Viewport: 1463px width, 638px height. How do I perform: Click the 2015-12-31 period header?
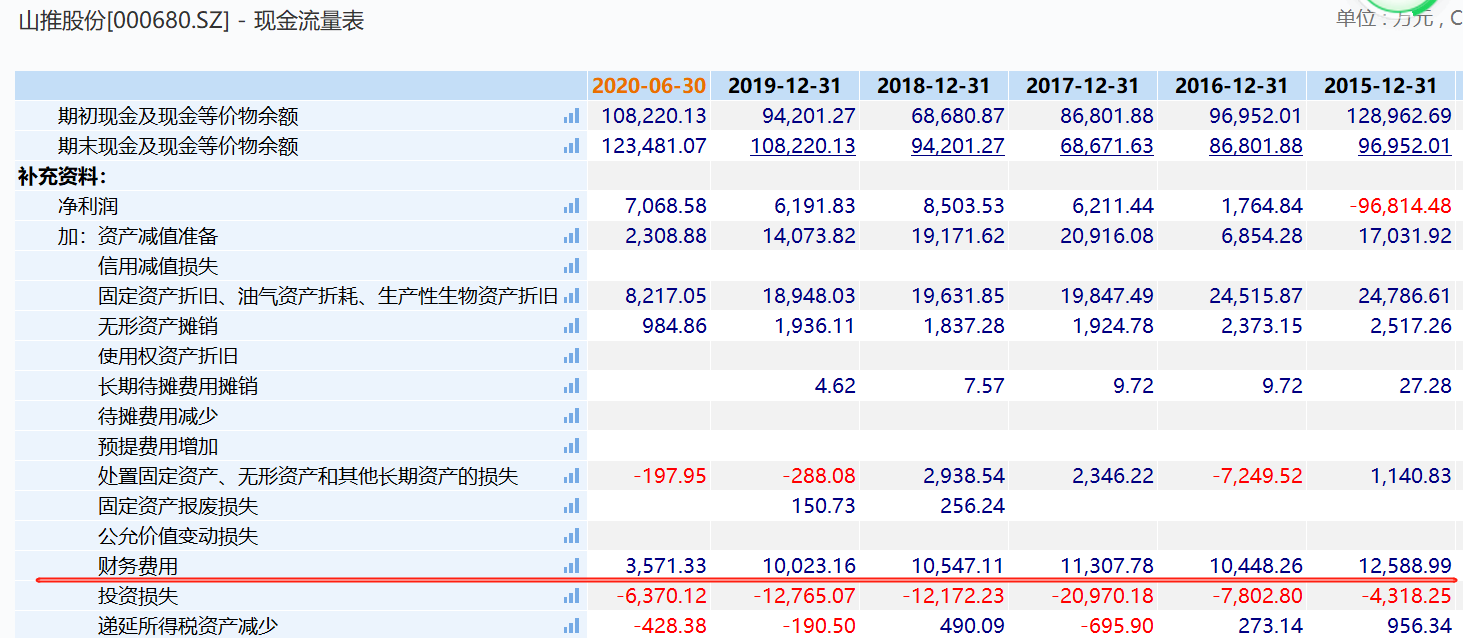(x=1381, y=86)
